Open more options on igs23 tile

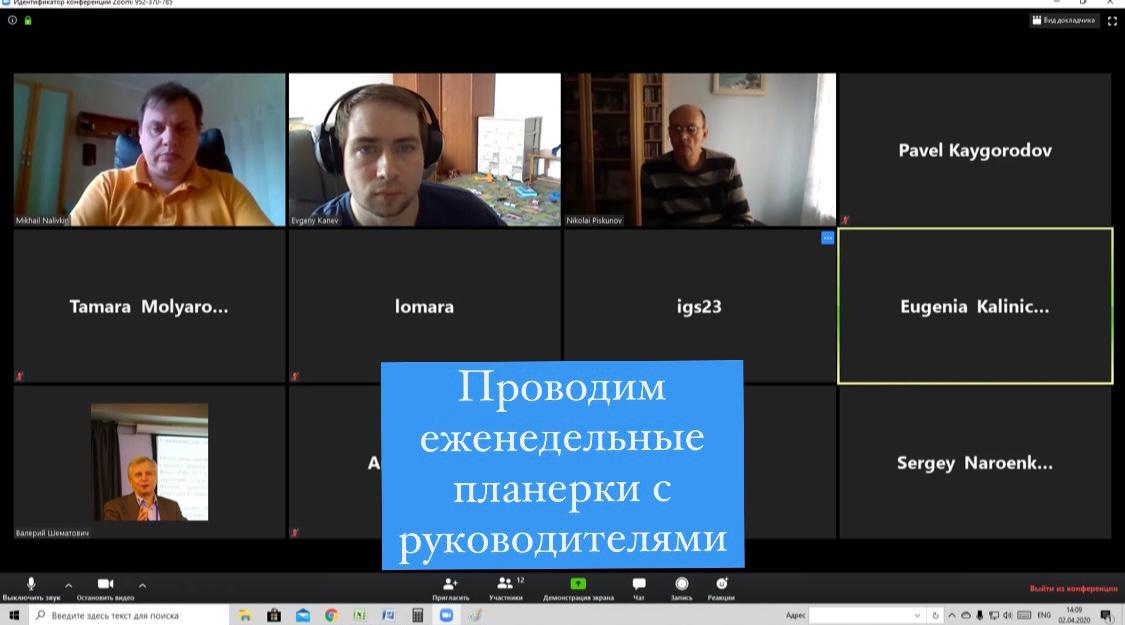827,238
